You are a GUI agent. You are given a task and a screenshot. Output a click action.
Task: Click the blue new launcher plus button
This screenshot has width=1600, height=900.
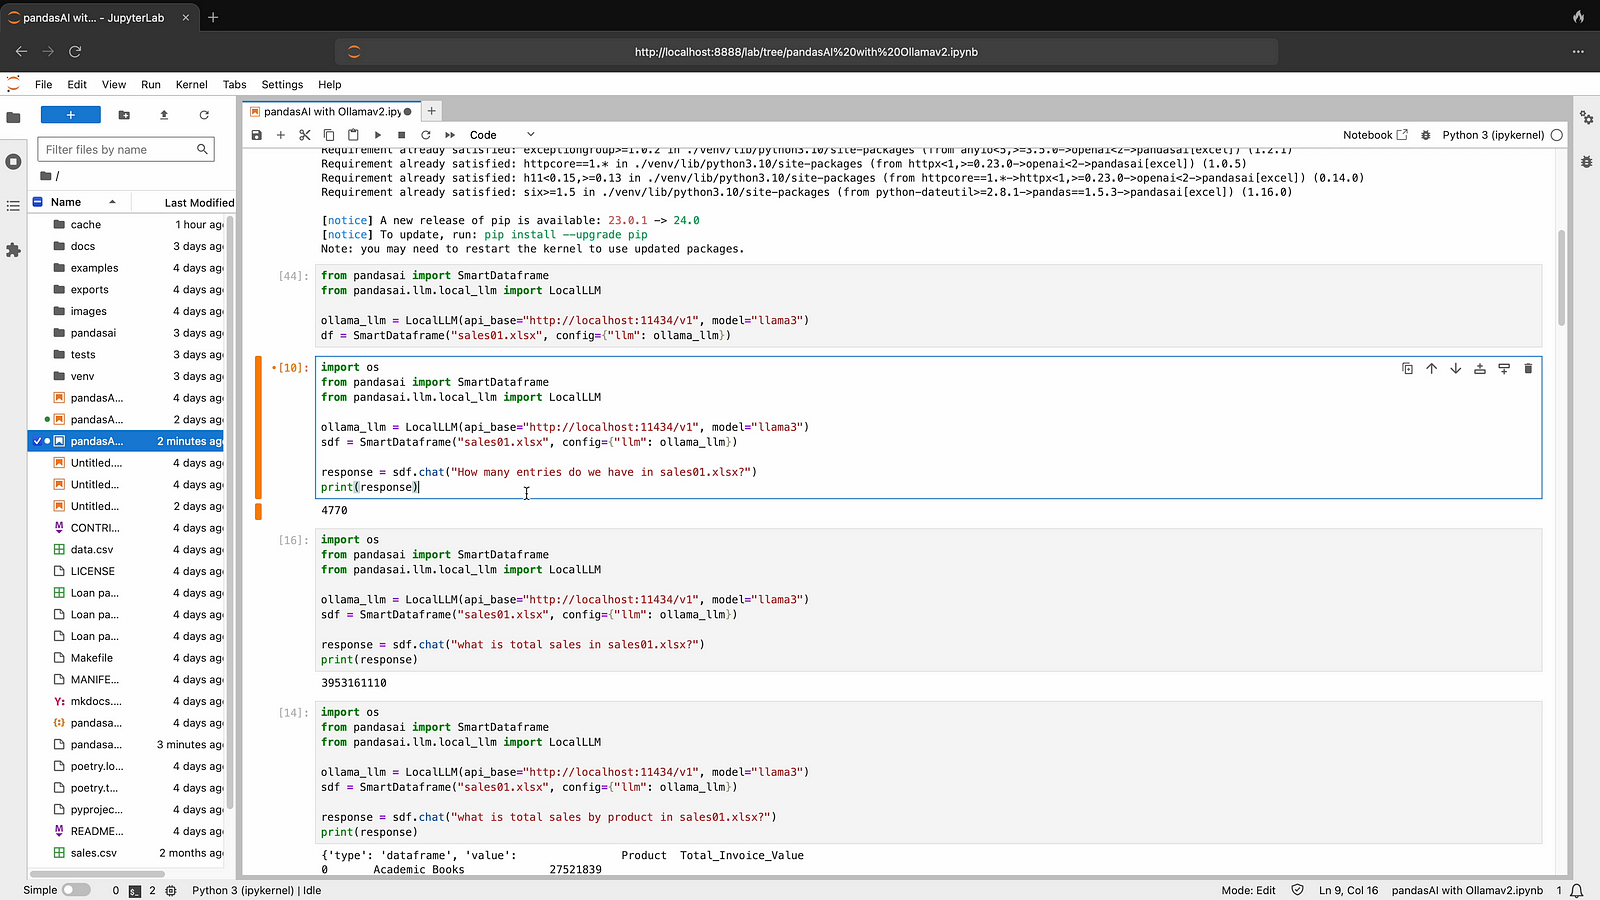click(x=71, y=115)
